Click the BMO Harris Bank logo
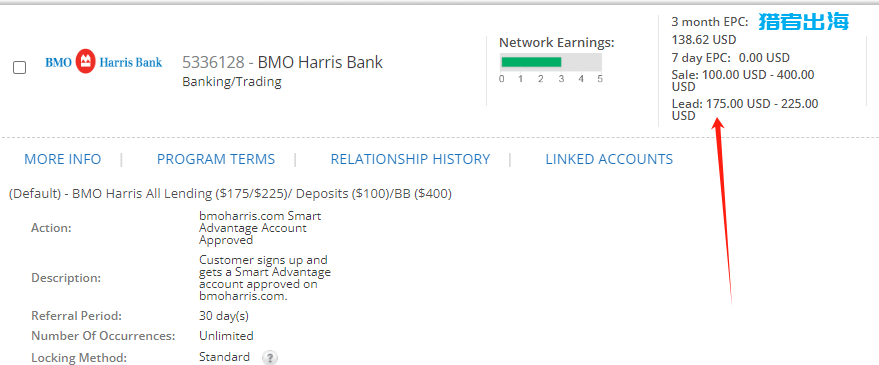This screenshot has width=879, height=365. coord(104,62)
